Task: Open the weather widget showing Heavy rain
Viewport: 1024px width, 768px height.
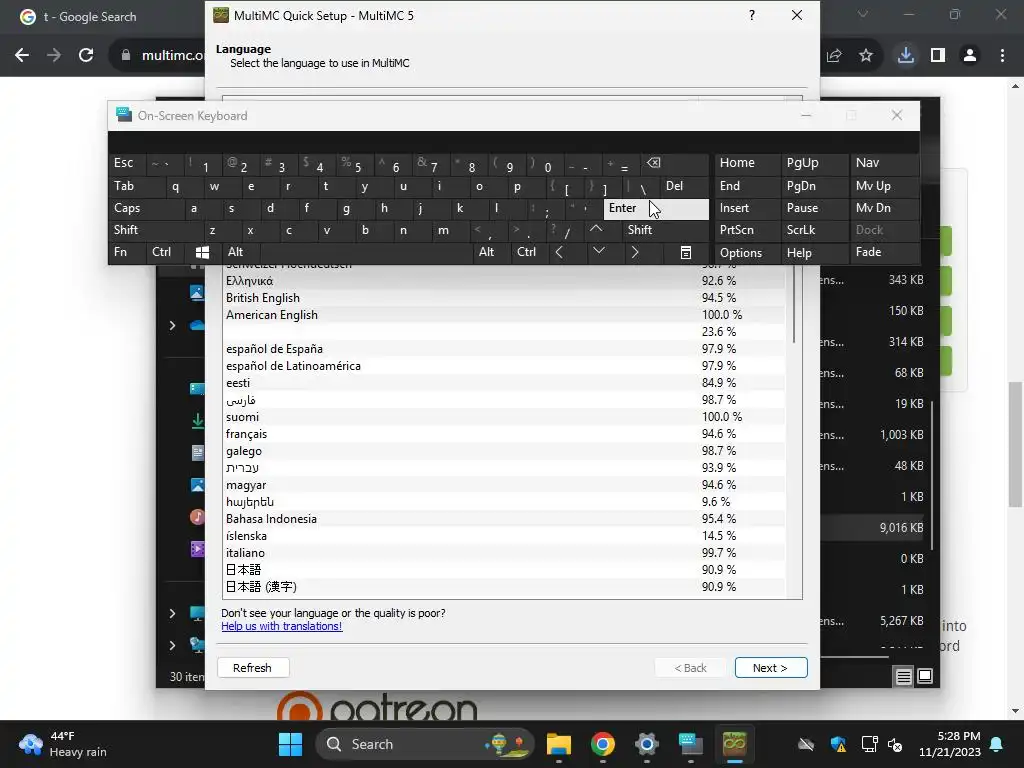Action: (63, 744)
